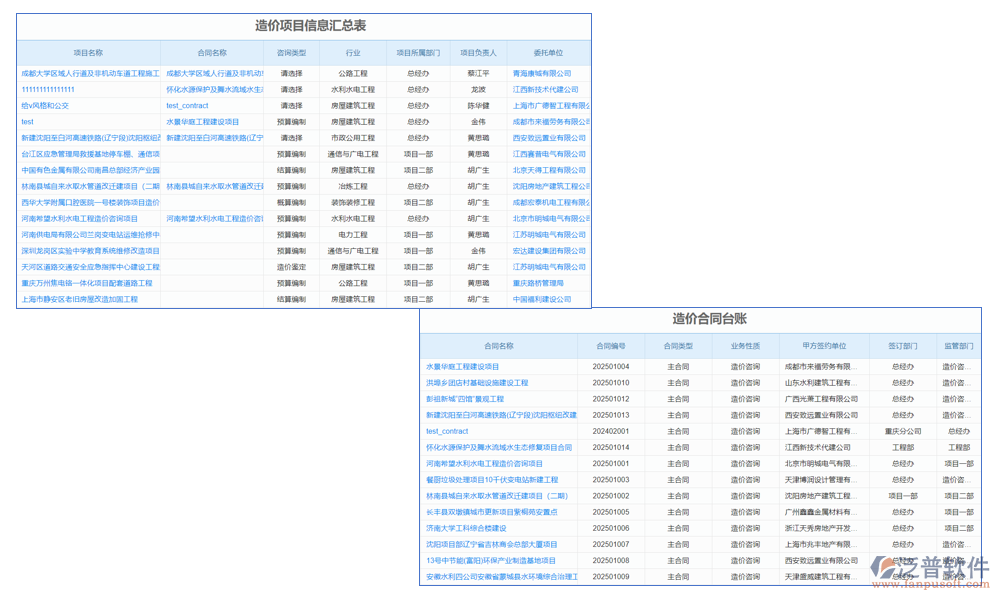1000x600 pixels.
Task: Click the 咨询类型 column header
Action: coord(291,52)
